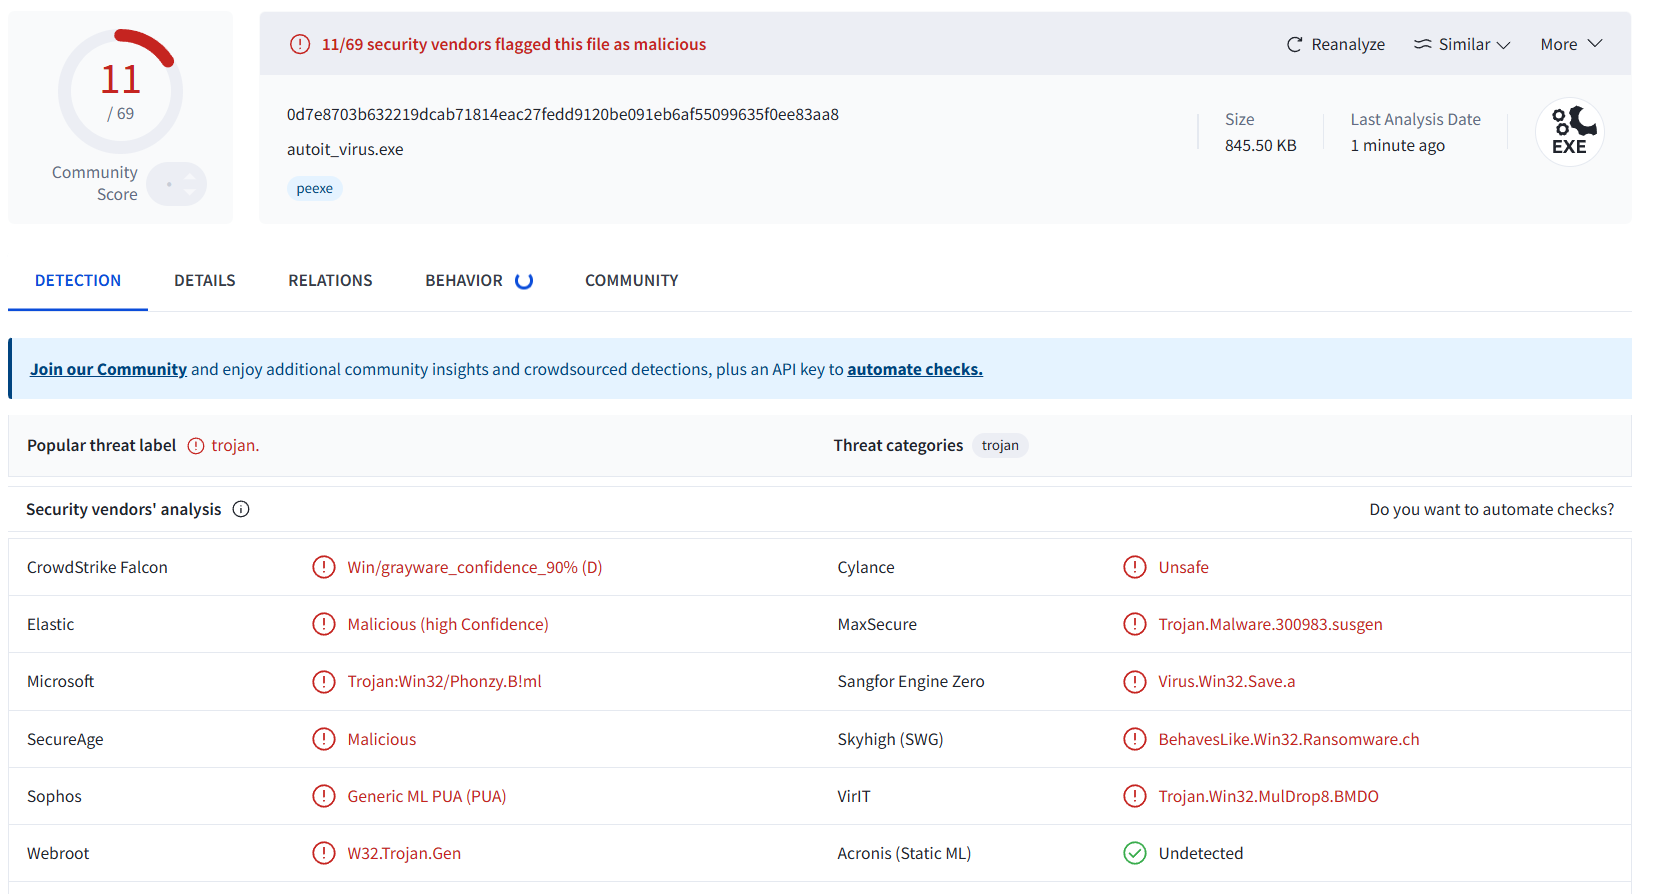Click the alert icon next to Popular threat label
Screen dimensions: 1654x894
pos(196,446)
